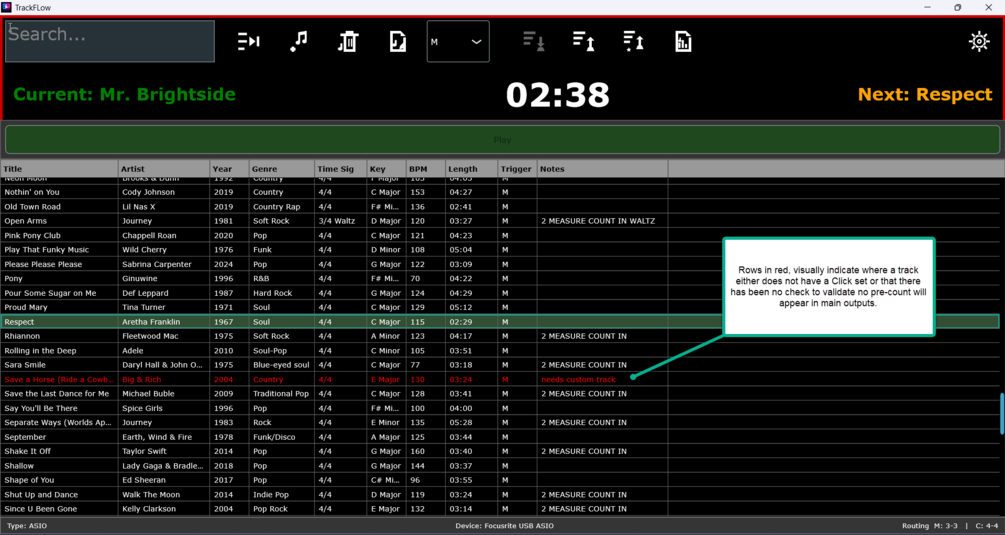
Task: Click the add music track icon
Action: [x=299, y=42]
